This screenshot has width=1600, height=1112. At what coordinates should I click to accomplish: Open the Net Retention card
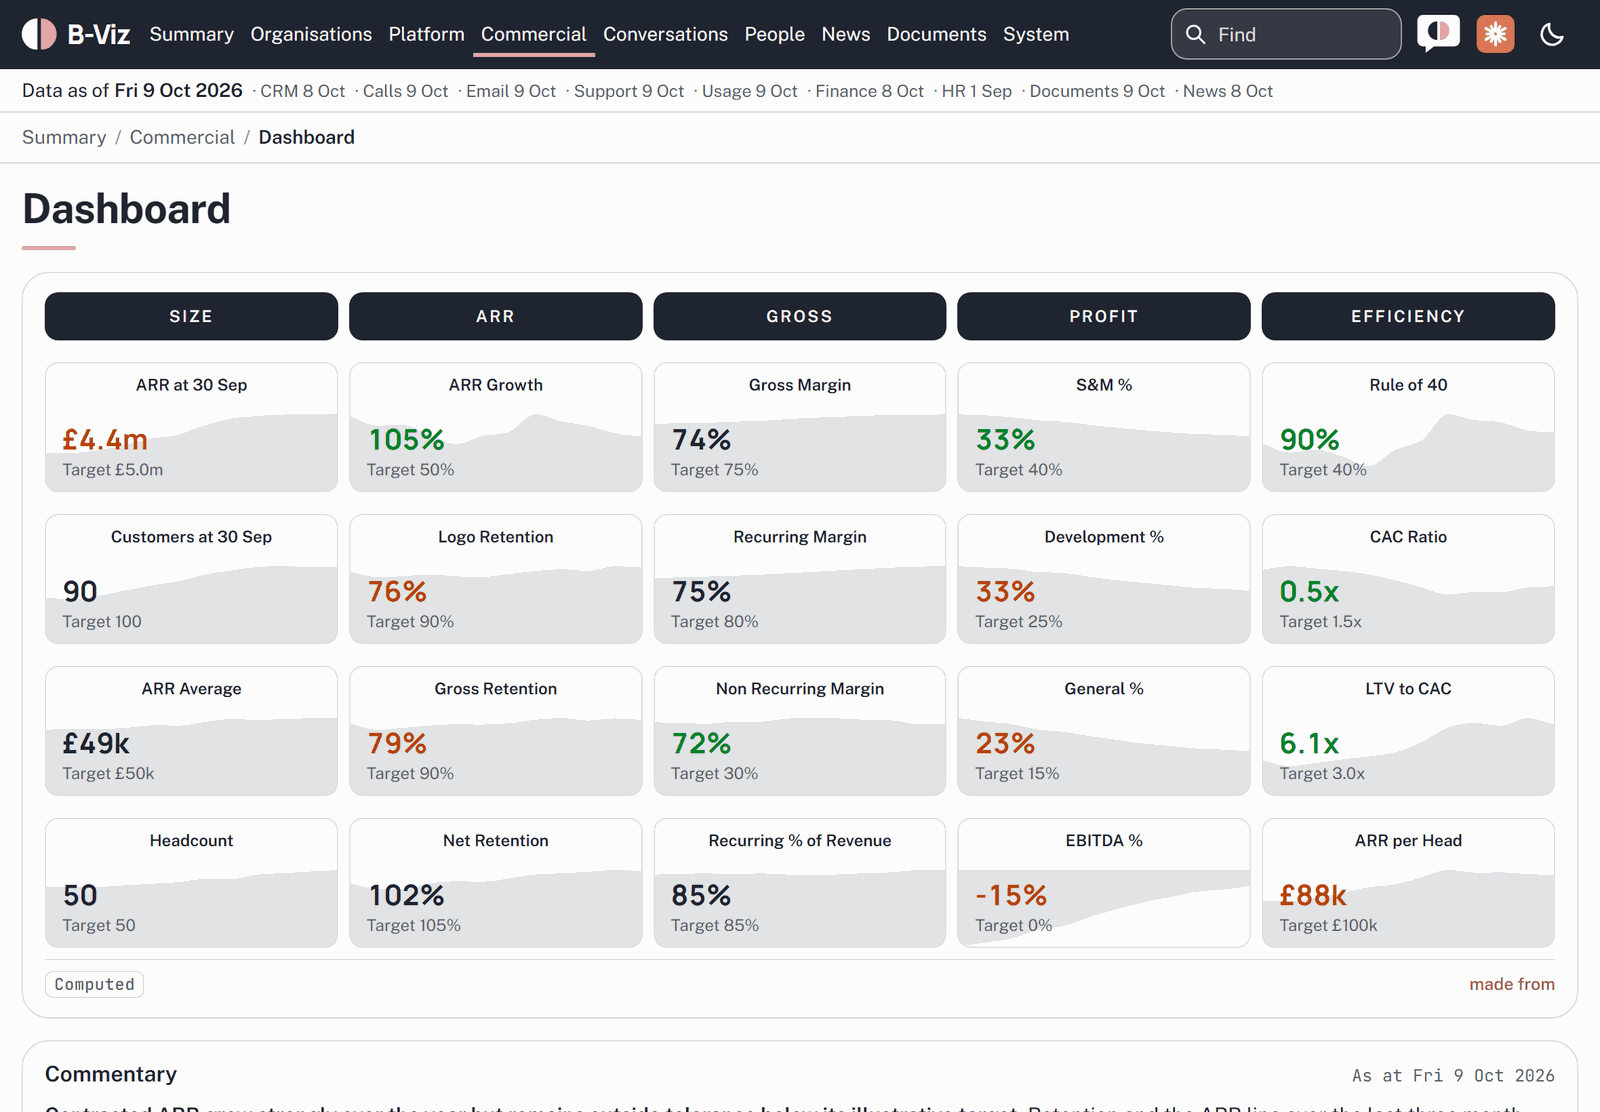click(495, 883)
